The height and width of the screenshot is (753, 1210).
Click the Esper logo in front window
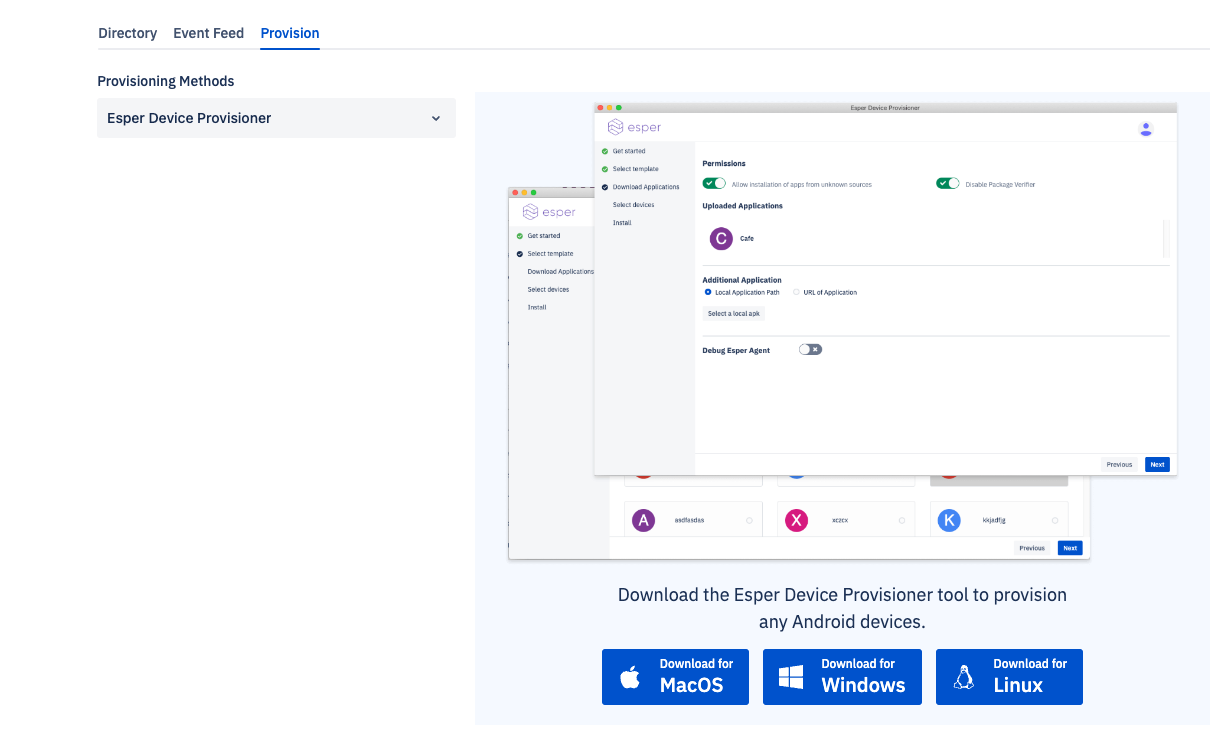point(634,127)
